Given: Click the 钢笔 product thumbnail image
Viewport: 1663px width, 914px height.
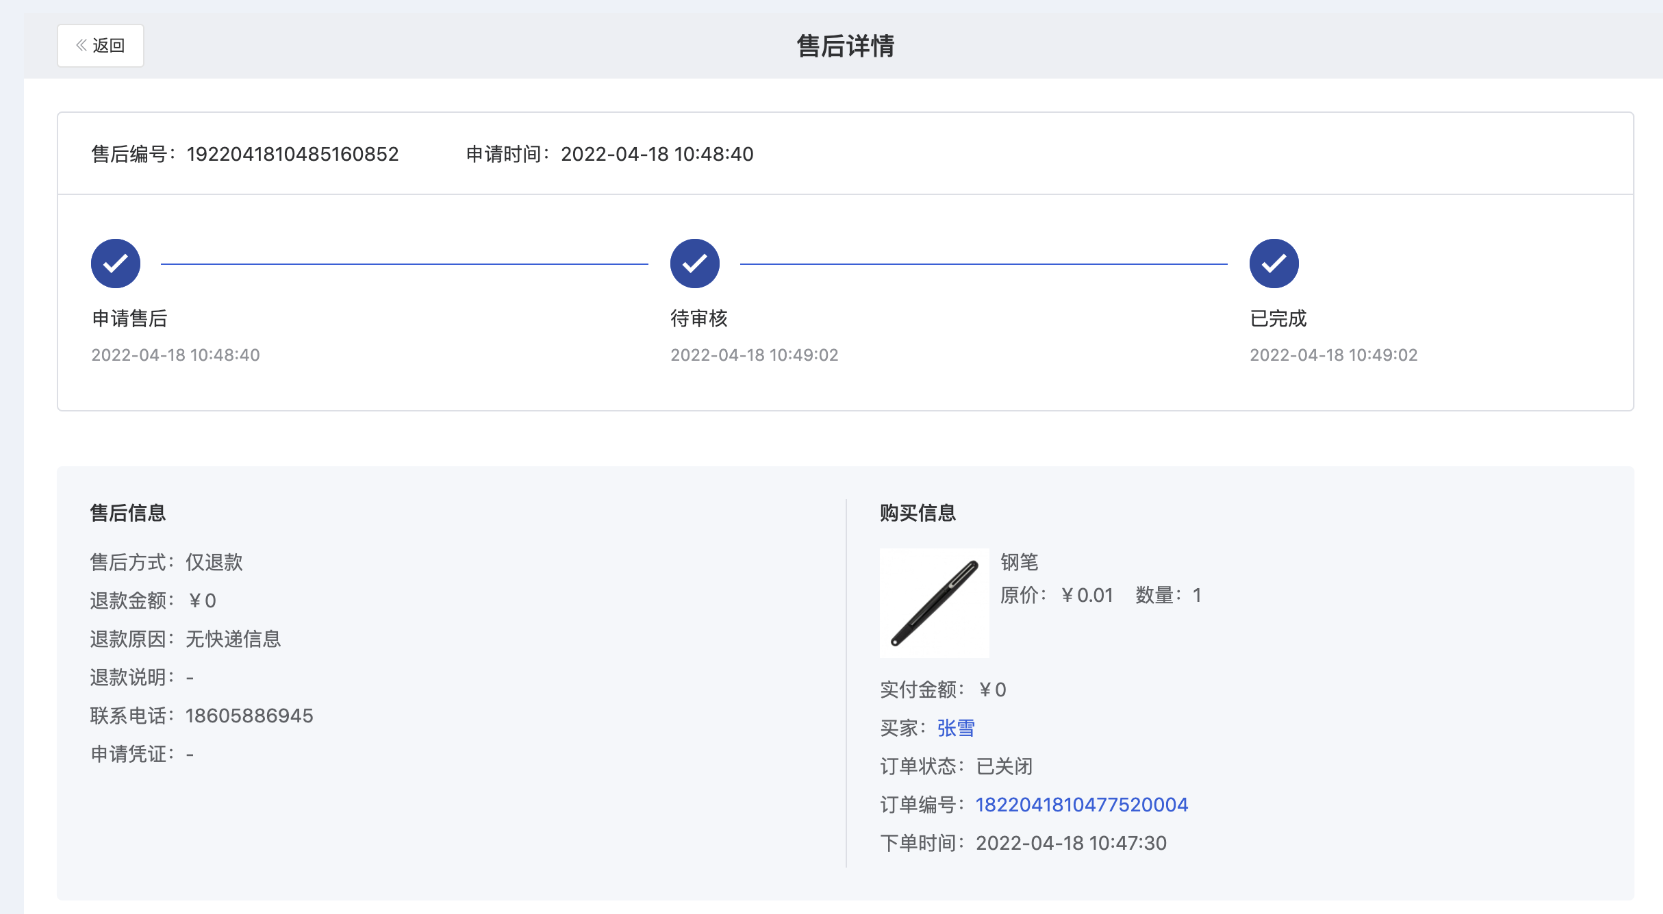Looking at the screenshot, I should coord(934,603).
